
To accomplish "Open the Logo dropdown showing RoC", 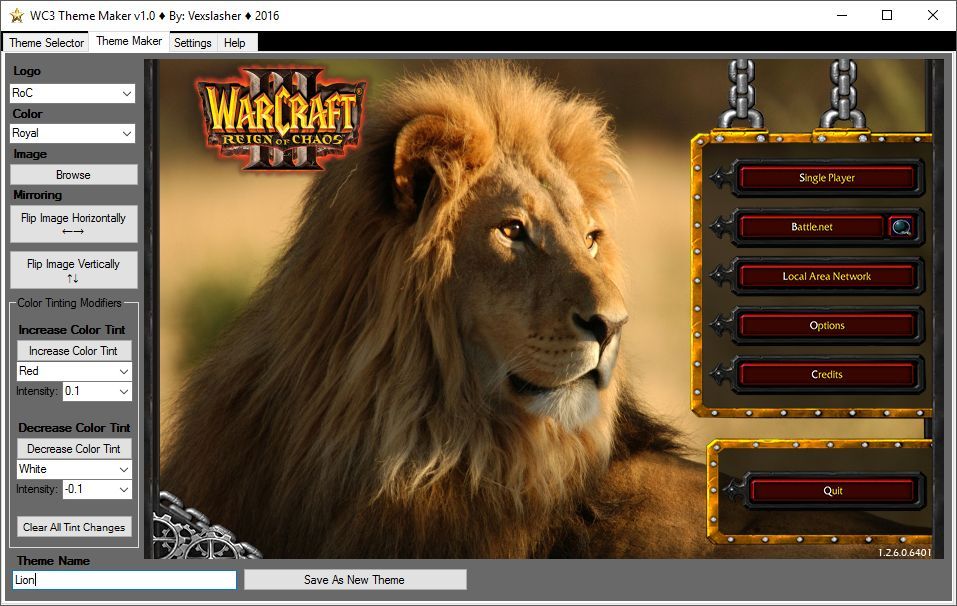I will (x=73, y=93).
